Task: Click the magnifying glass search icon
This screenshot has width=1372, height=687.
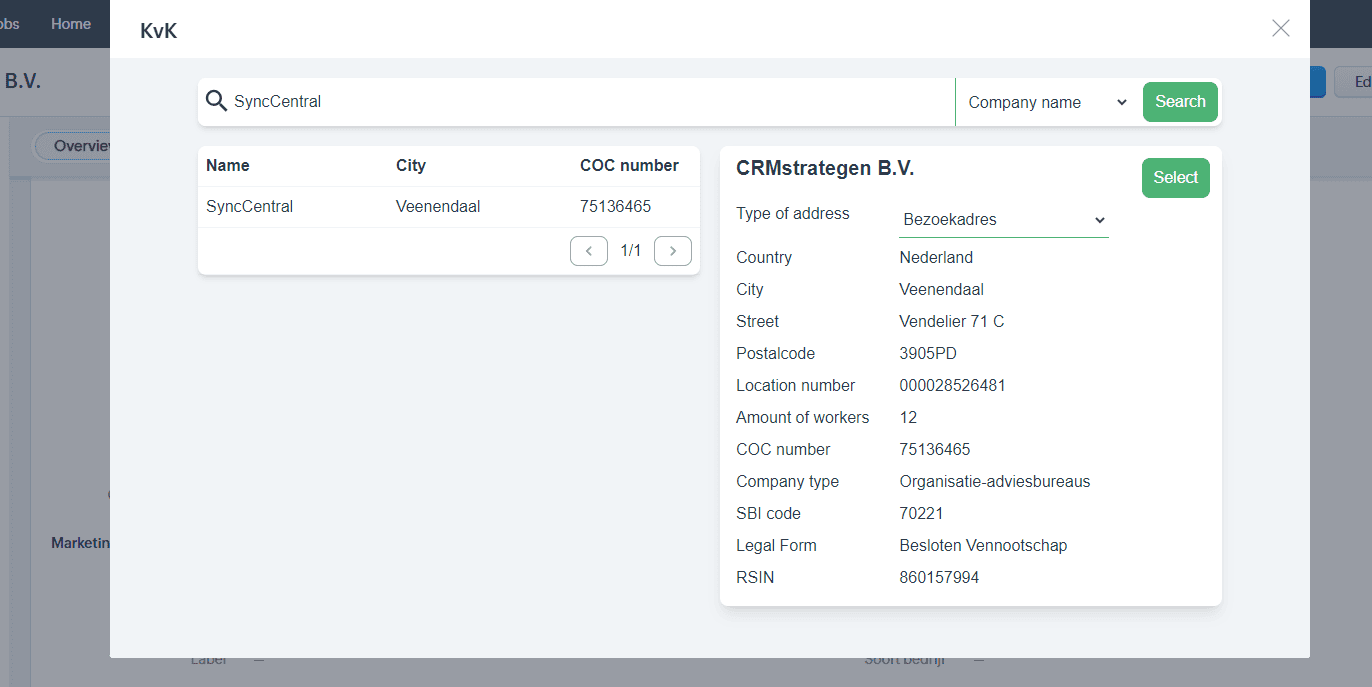Action: click(216, 101)
